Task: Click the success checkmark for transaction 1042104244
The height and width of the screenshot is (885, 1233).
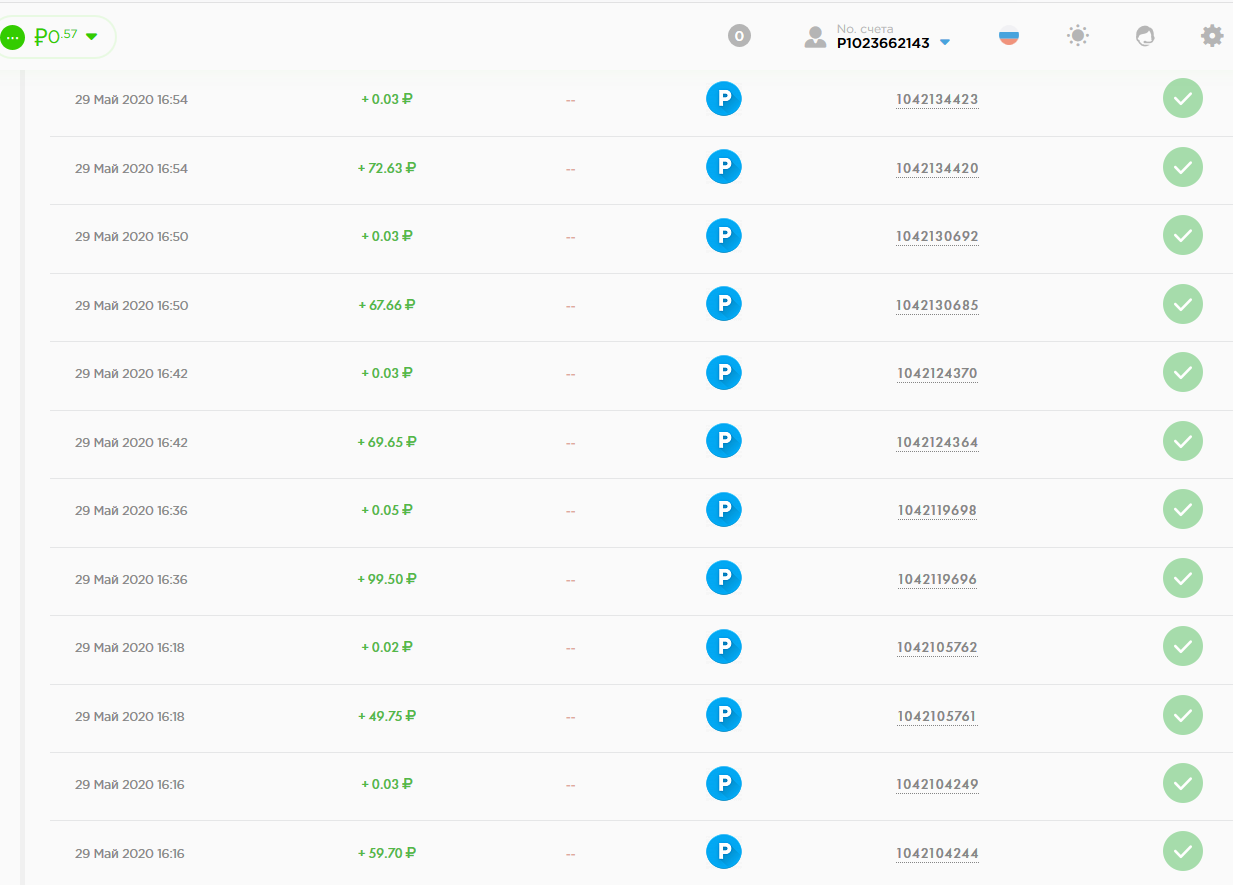Action: coord(1183,852)
